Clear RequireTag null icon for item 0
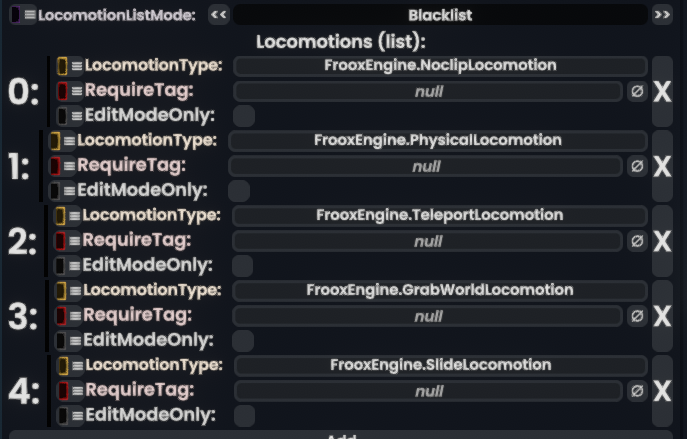 [x=637, y=91]
